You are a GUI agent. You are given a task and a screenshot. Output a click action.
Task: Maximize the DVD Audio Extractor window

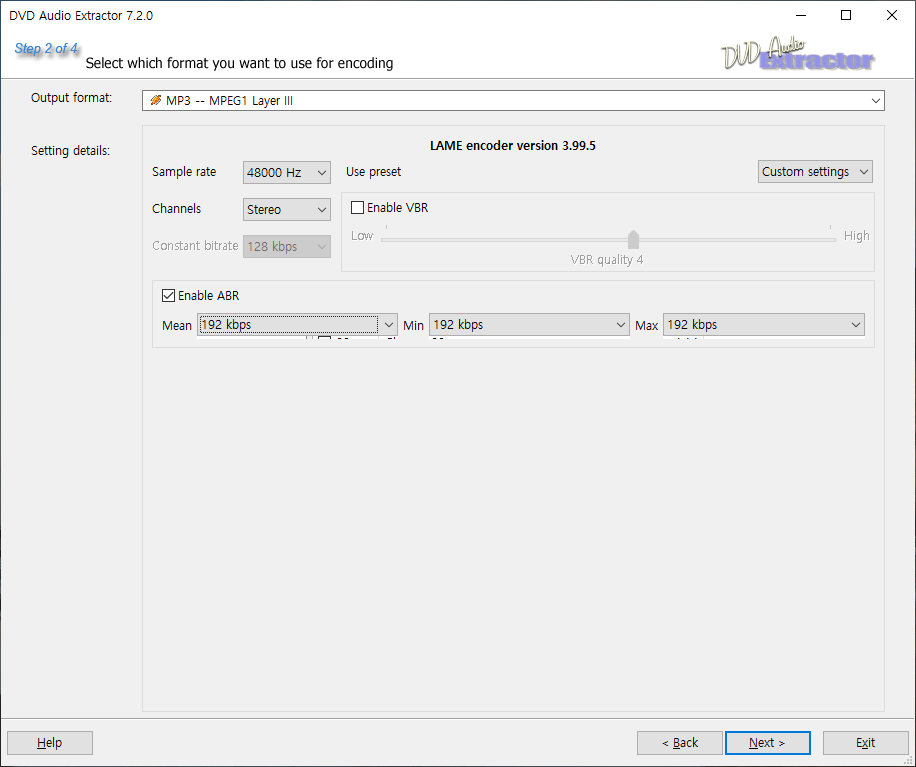click(x=846, y=15)
